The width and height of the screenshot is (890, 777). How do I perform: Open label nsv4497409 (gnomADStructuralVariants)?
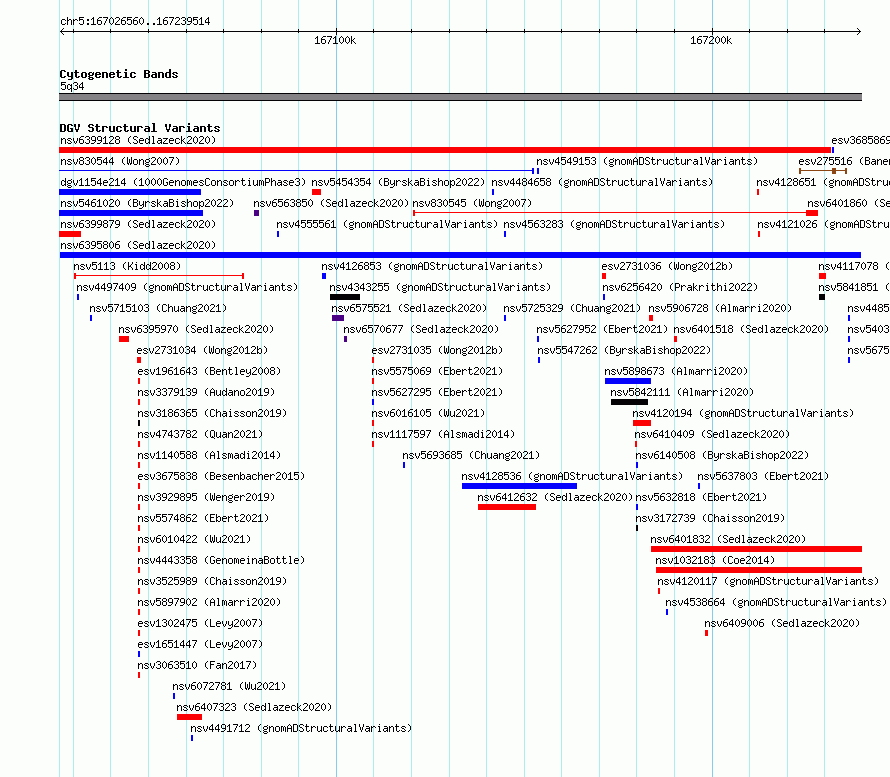pos(187,287)
